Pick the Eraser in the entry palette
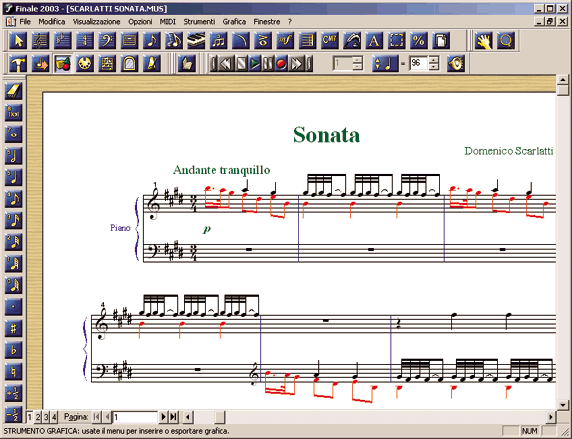Viewport: 572px width, 439px height. tap(13, 91)
